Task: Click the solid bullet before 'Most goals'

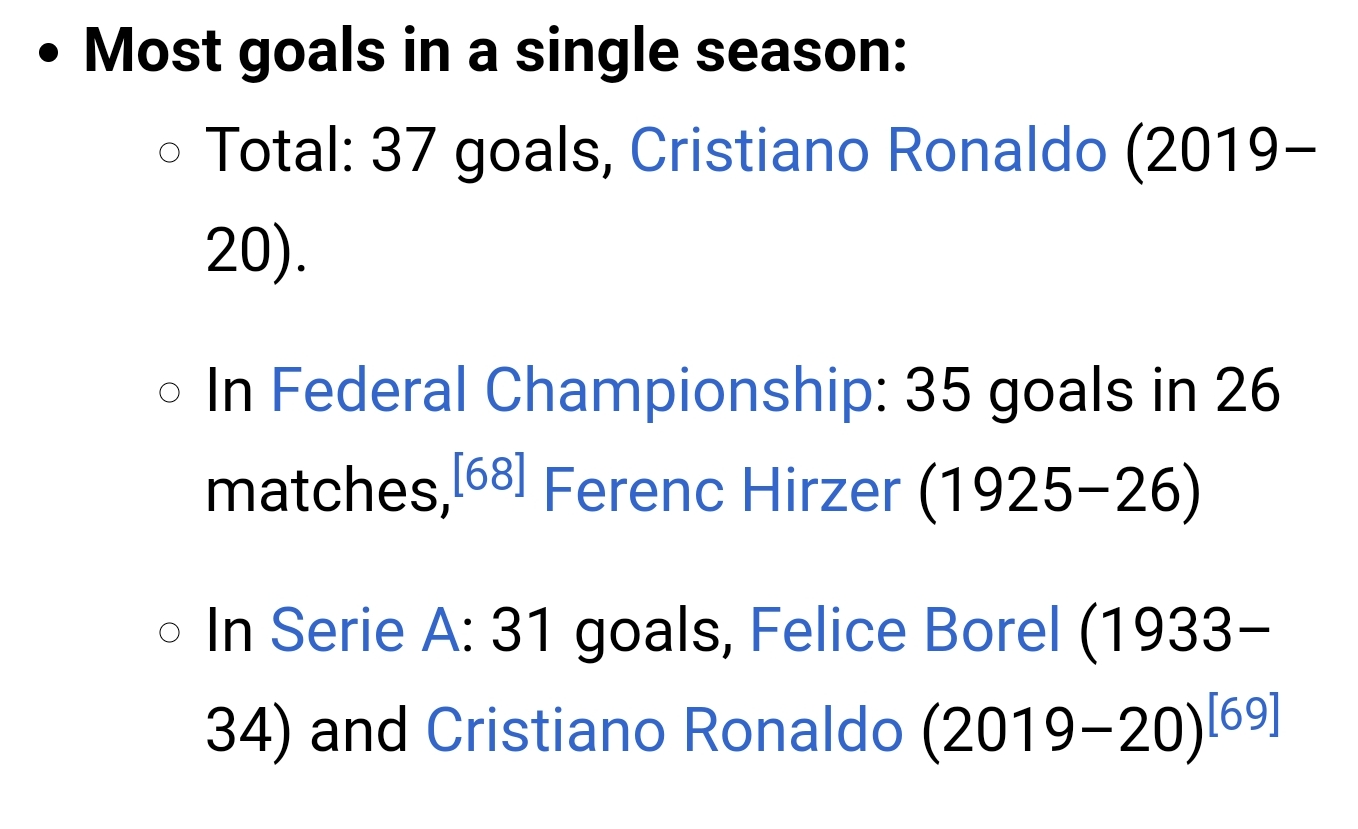Action: point(47,54)
